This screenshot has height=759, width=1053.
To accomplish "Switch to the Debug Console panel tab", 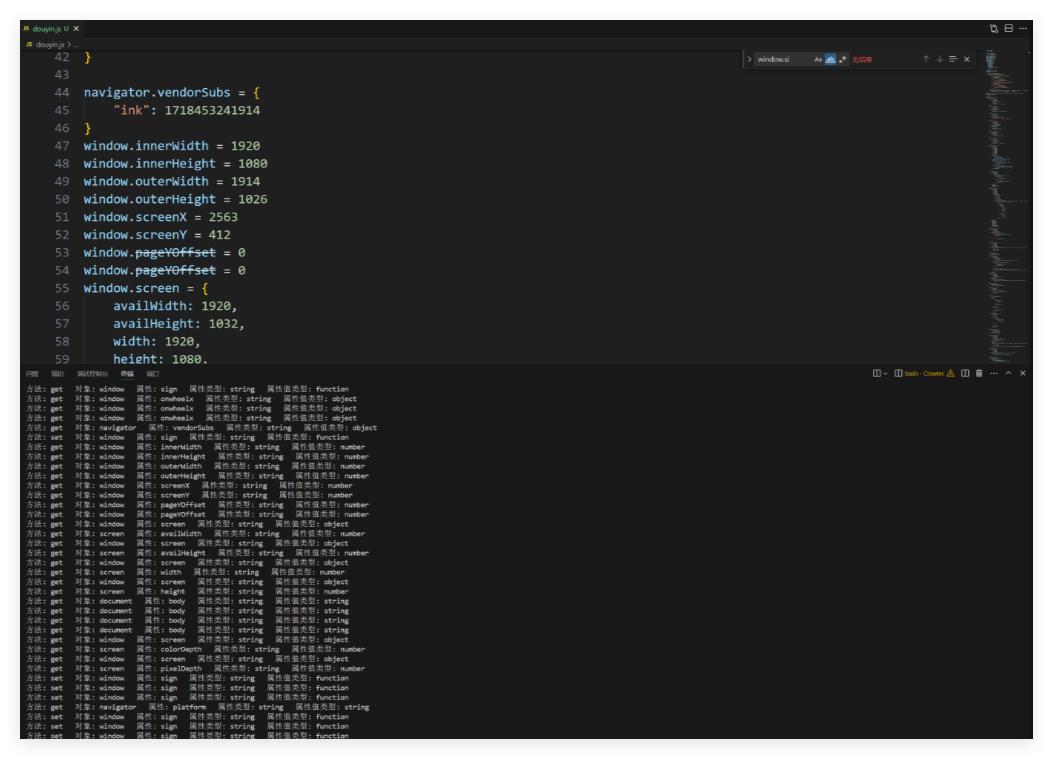I will (93, 374).
